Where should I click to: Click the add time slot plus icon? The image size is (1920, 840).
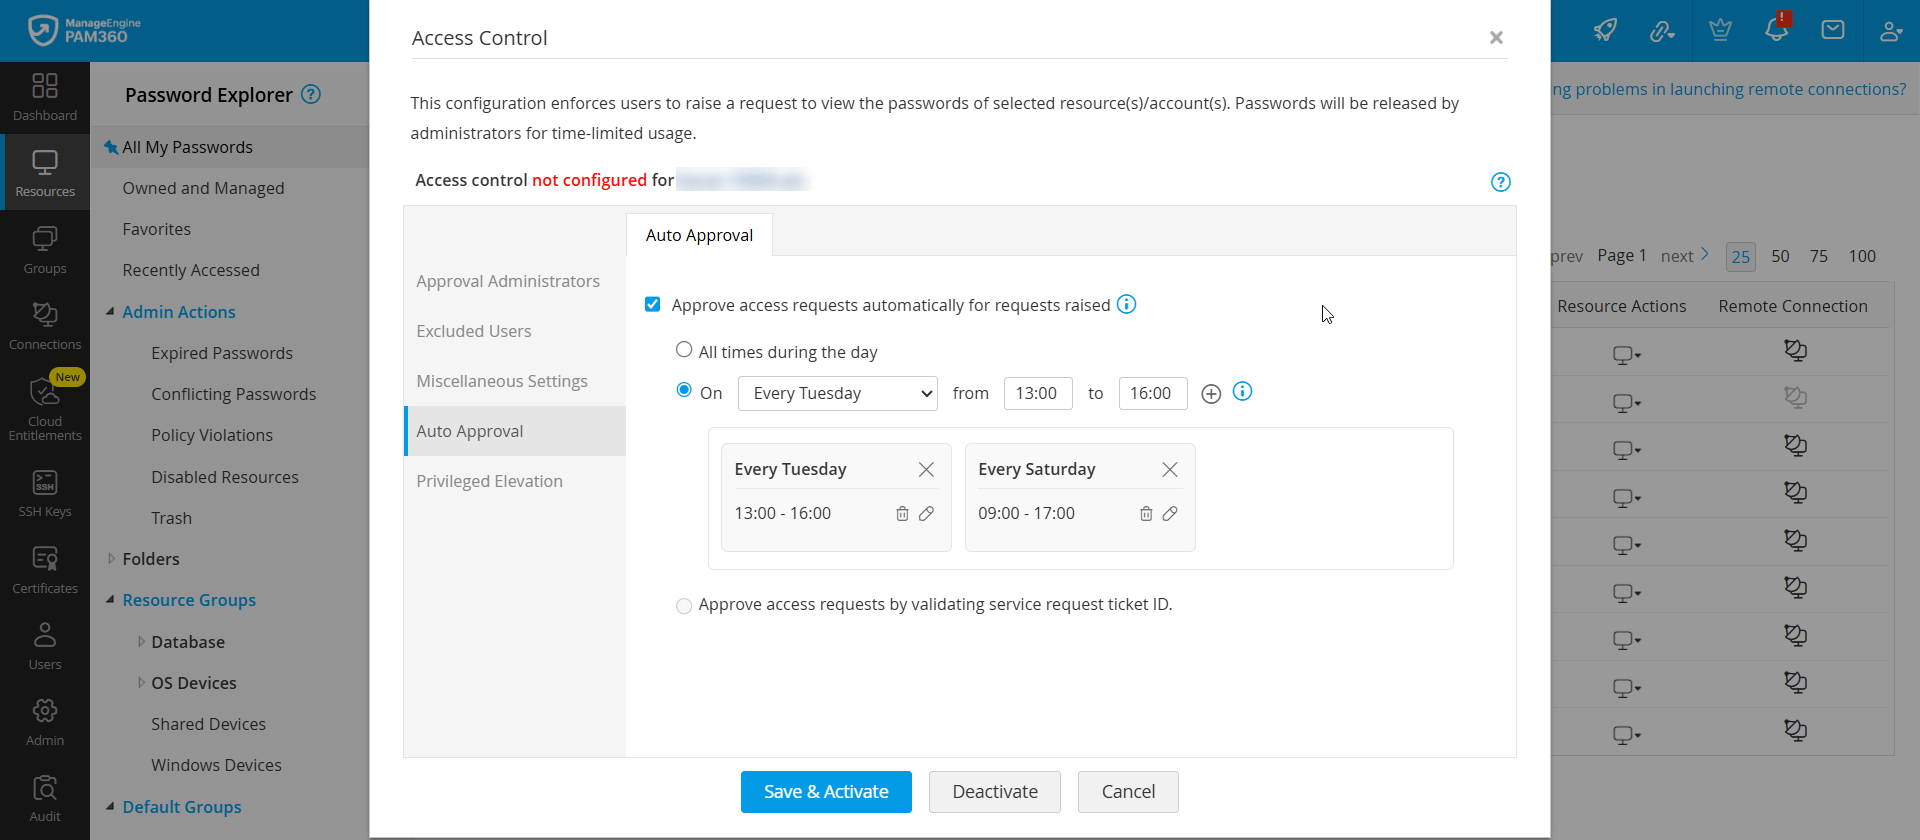click(x=1211, y=394)
